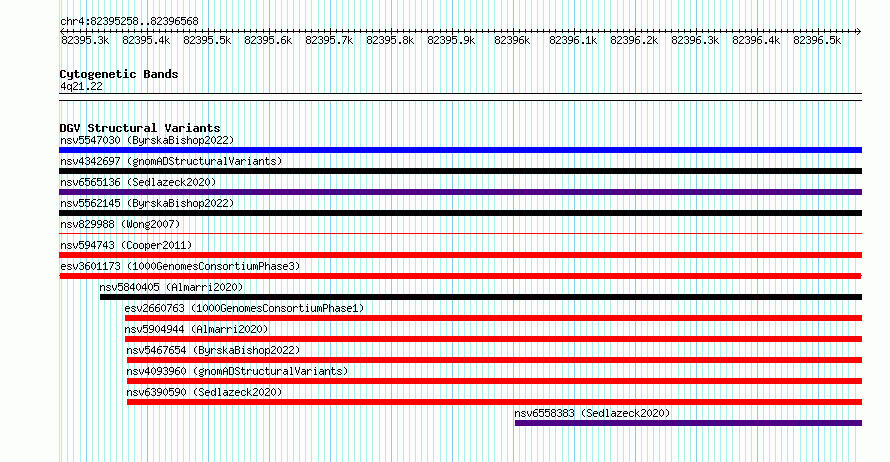Select the purple nsv6558383 variant bar
This screenshot has height=462, width=890.
point(689,423)
